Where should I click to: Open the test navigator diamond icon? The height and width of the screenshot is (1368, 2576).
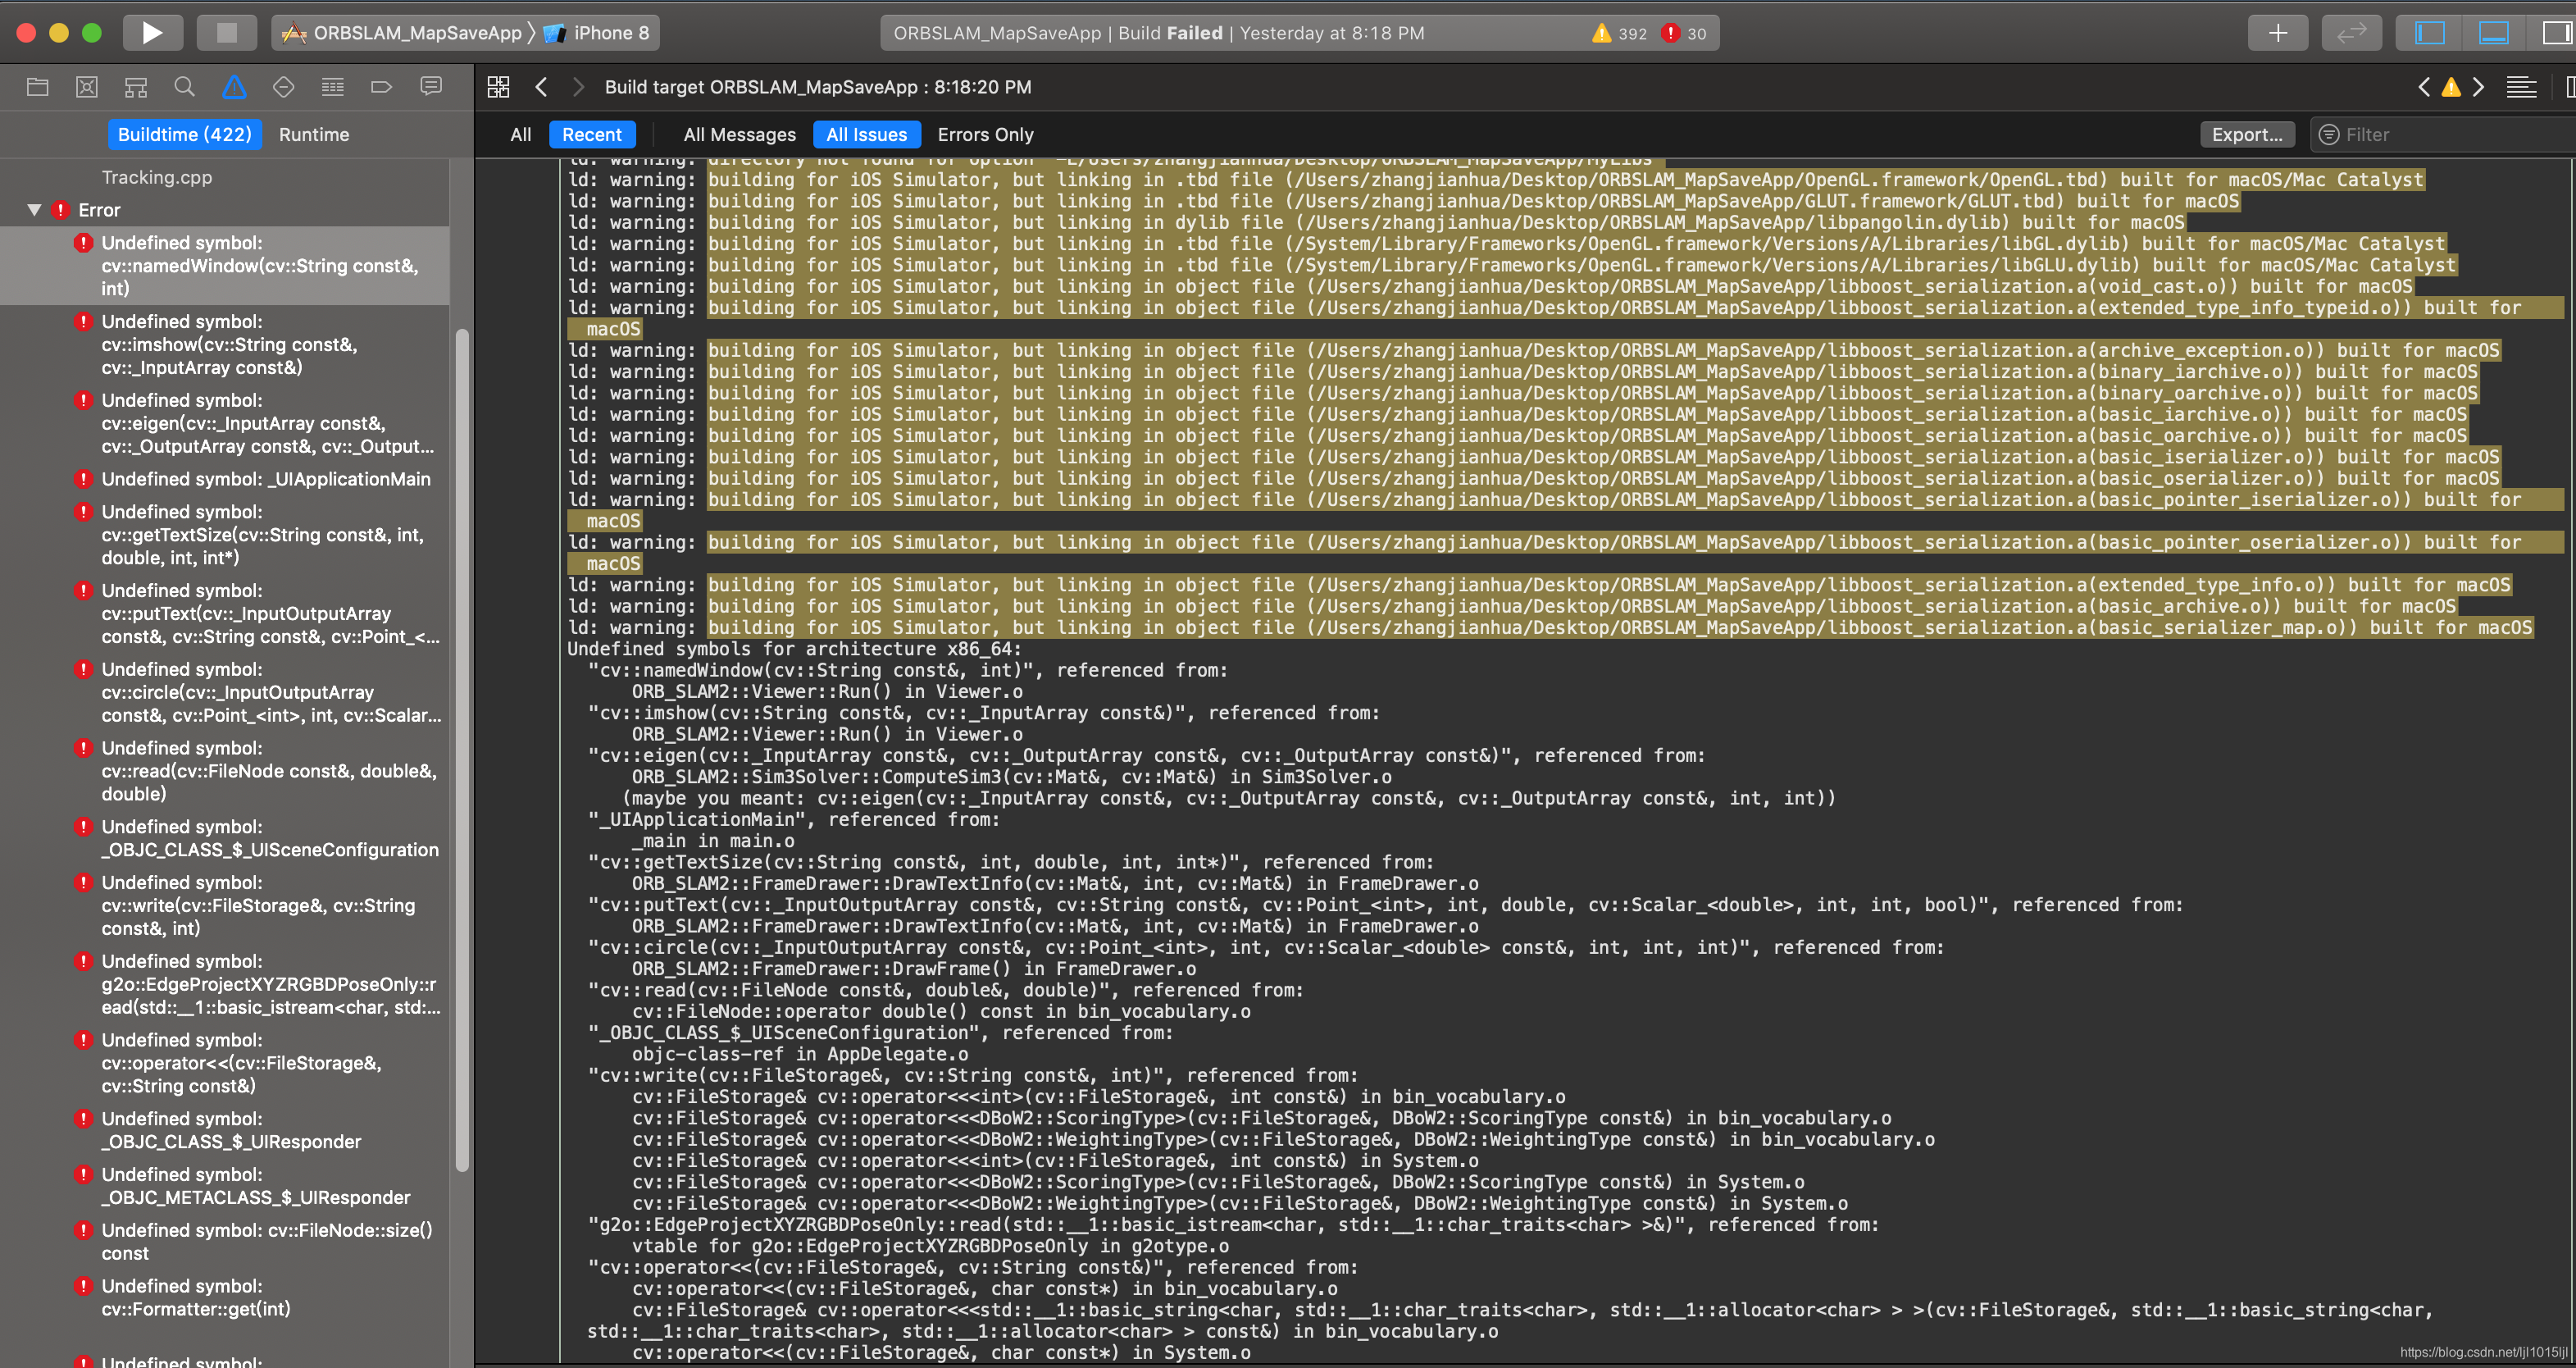[x=283, y=87]
